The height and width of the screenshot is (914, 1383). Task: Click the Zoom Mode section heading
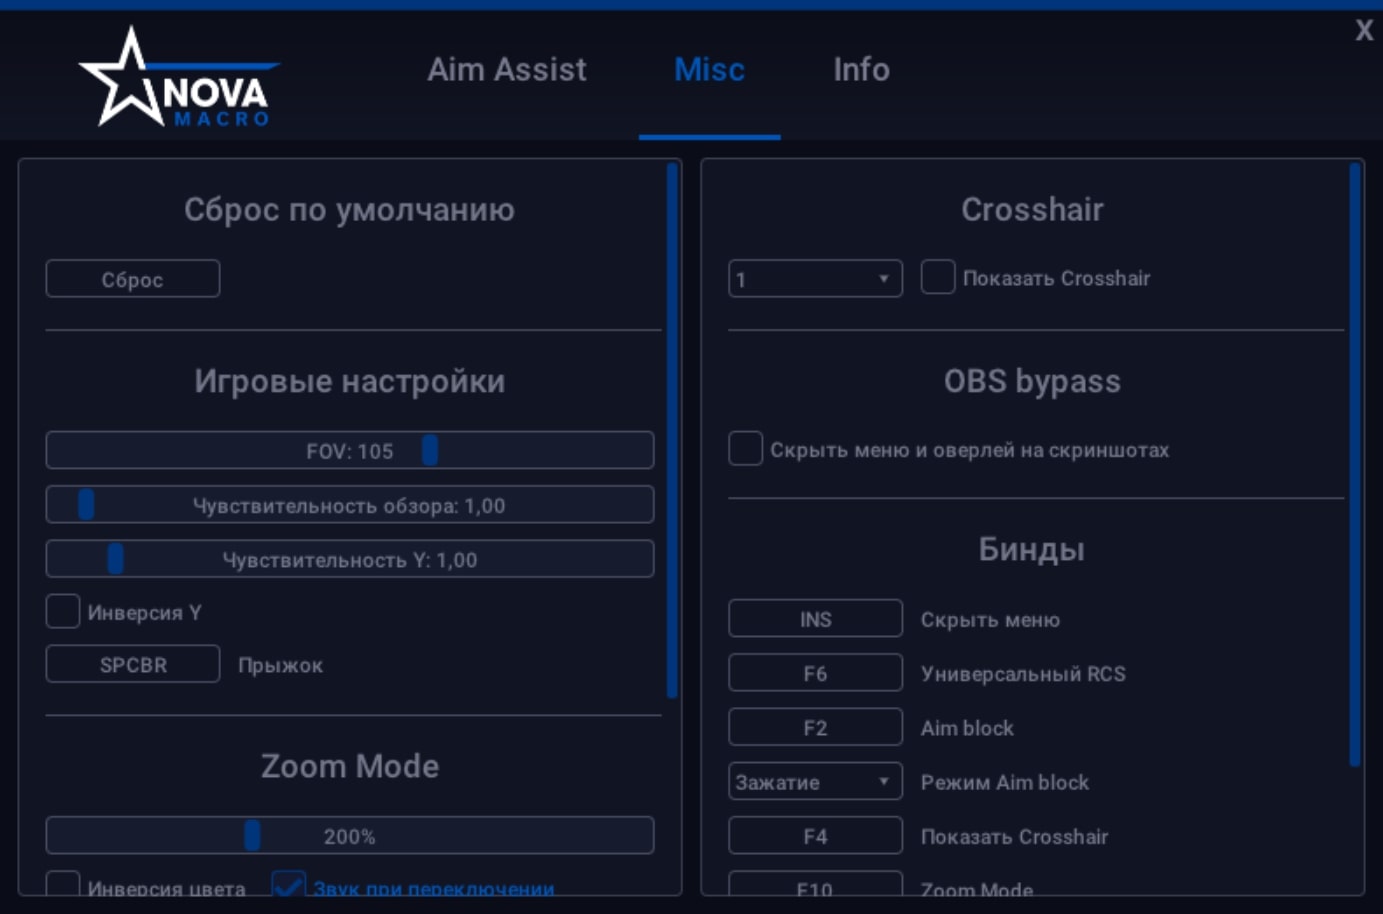pos(350,766)
